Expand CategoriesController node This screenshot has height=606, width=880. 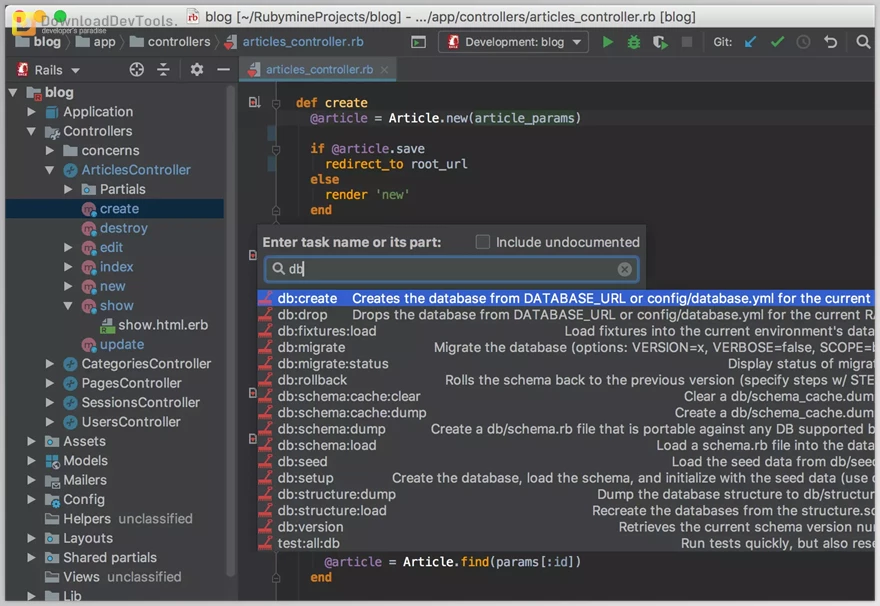tap(50, 364)
